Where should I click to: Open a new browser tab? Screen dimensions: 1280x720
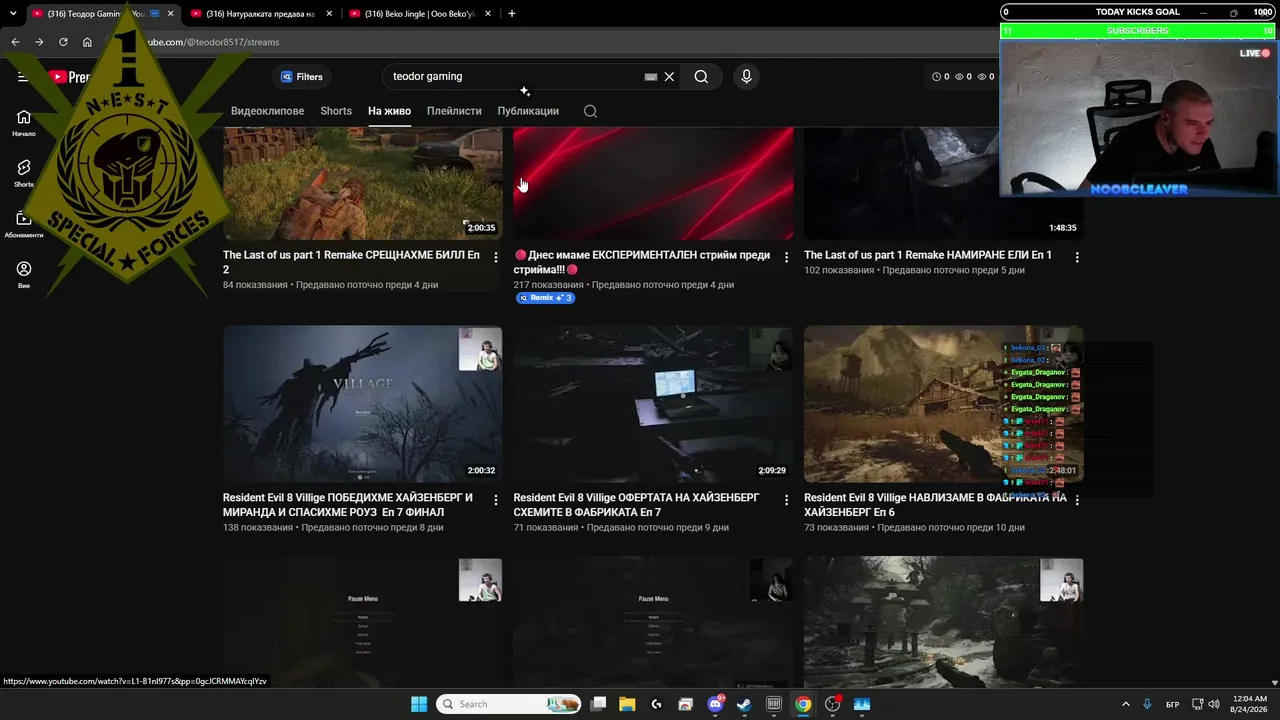[x=512, y=13]
